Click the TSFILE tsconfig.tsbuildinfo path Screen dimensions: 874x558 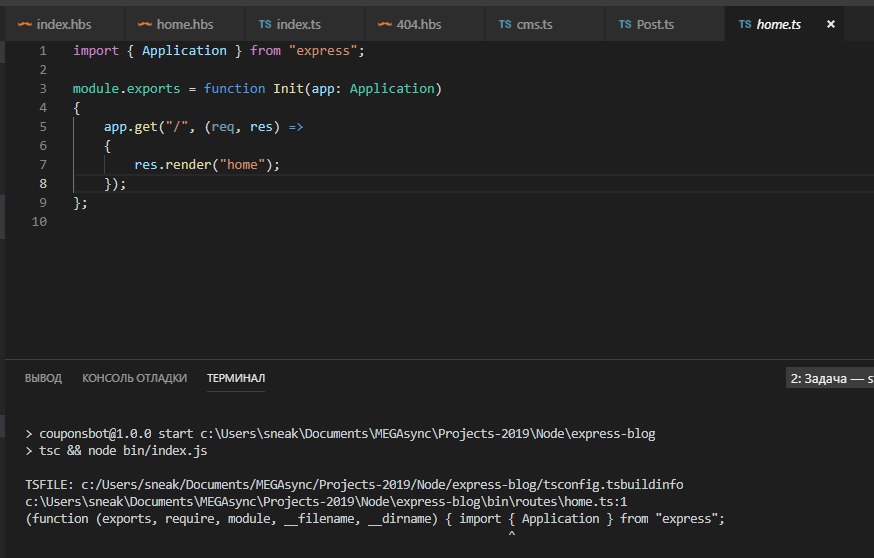[x=382, y=484]
